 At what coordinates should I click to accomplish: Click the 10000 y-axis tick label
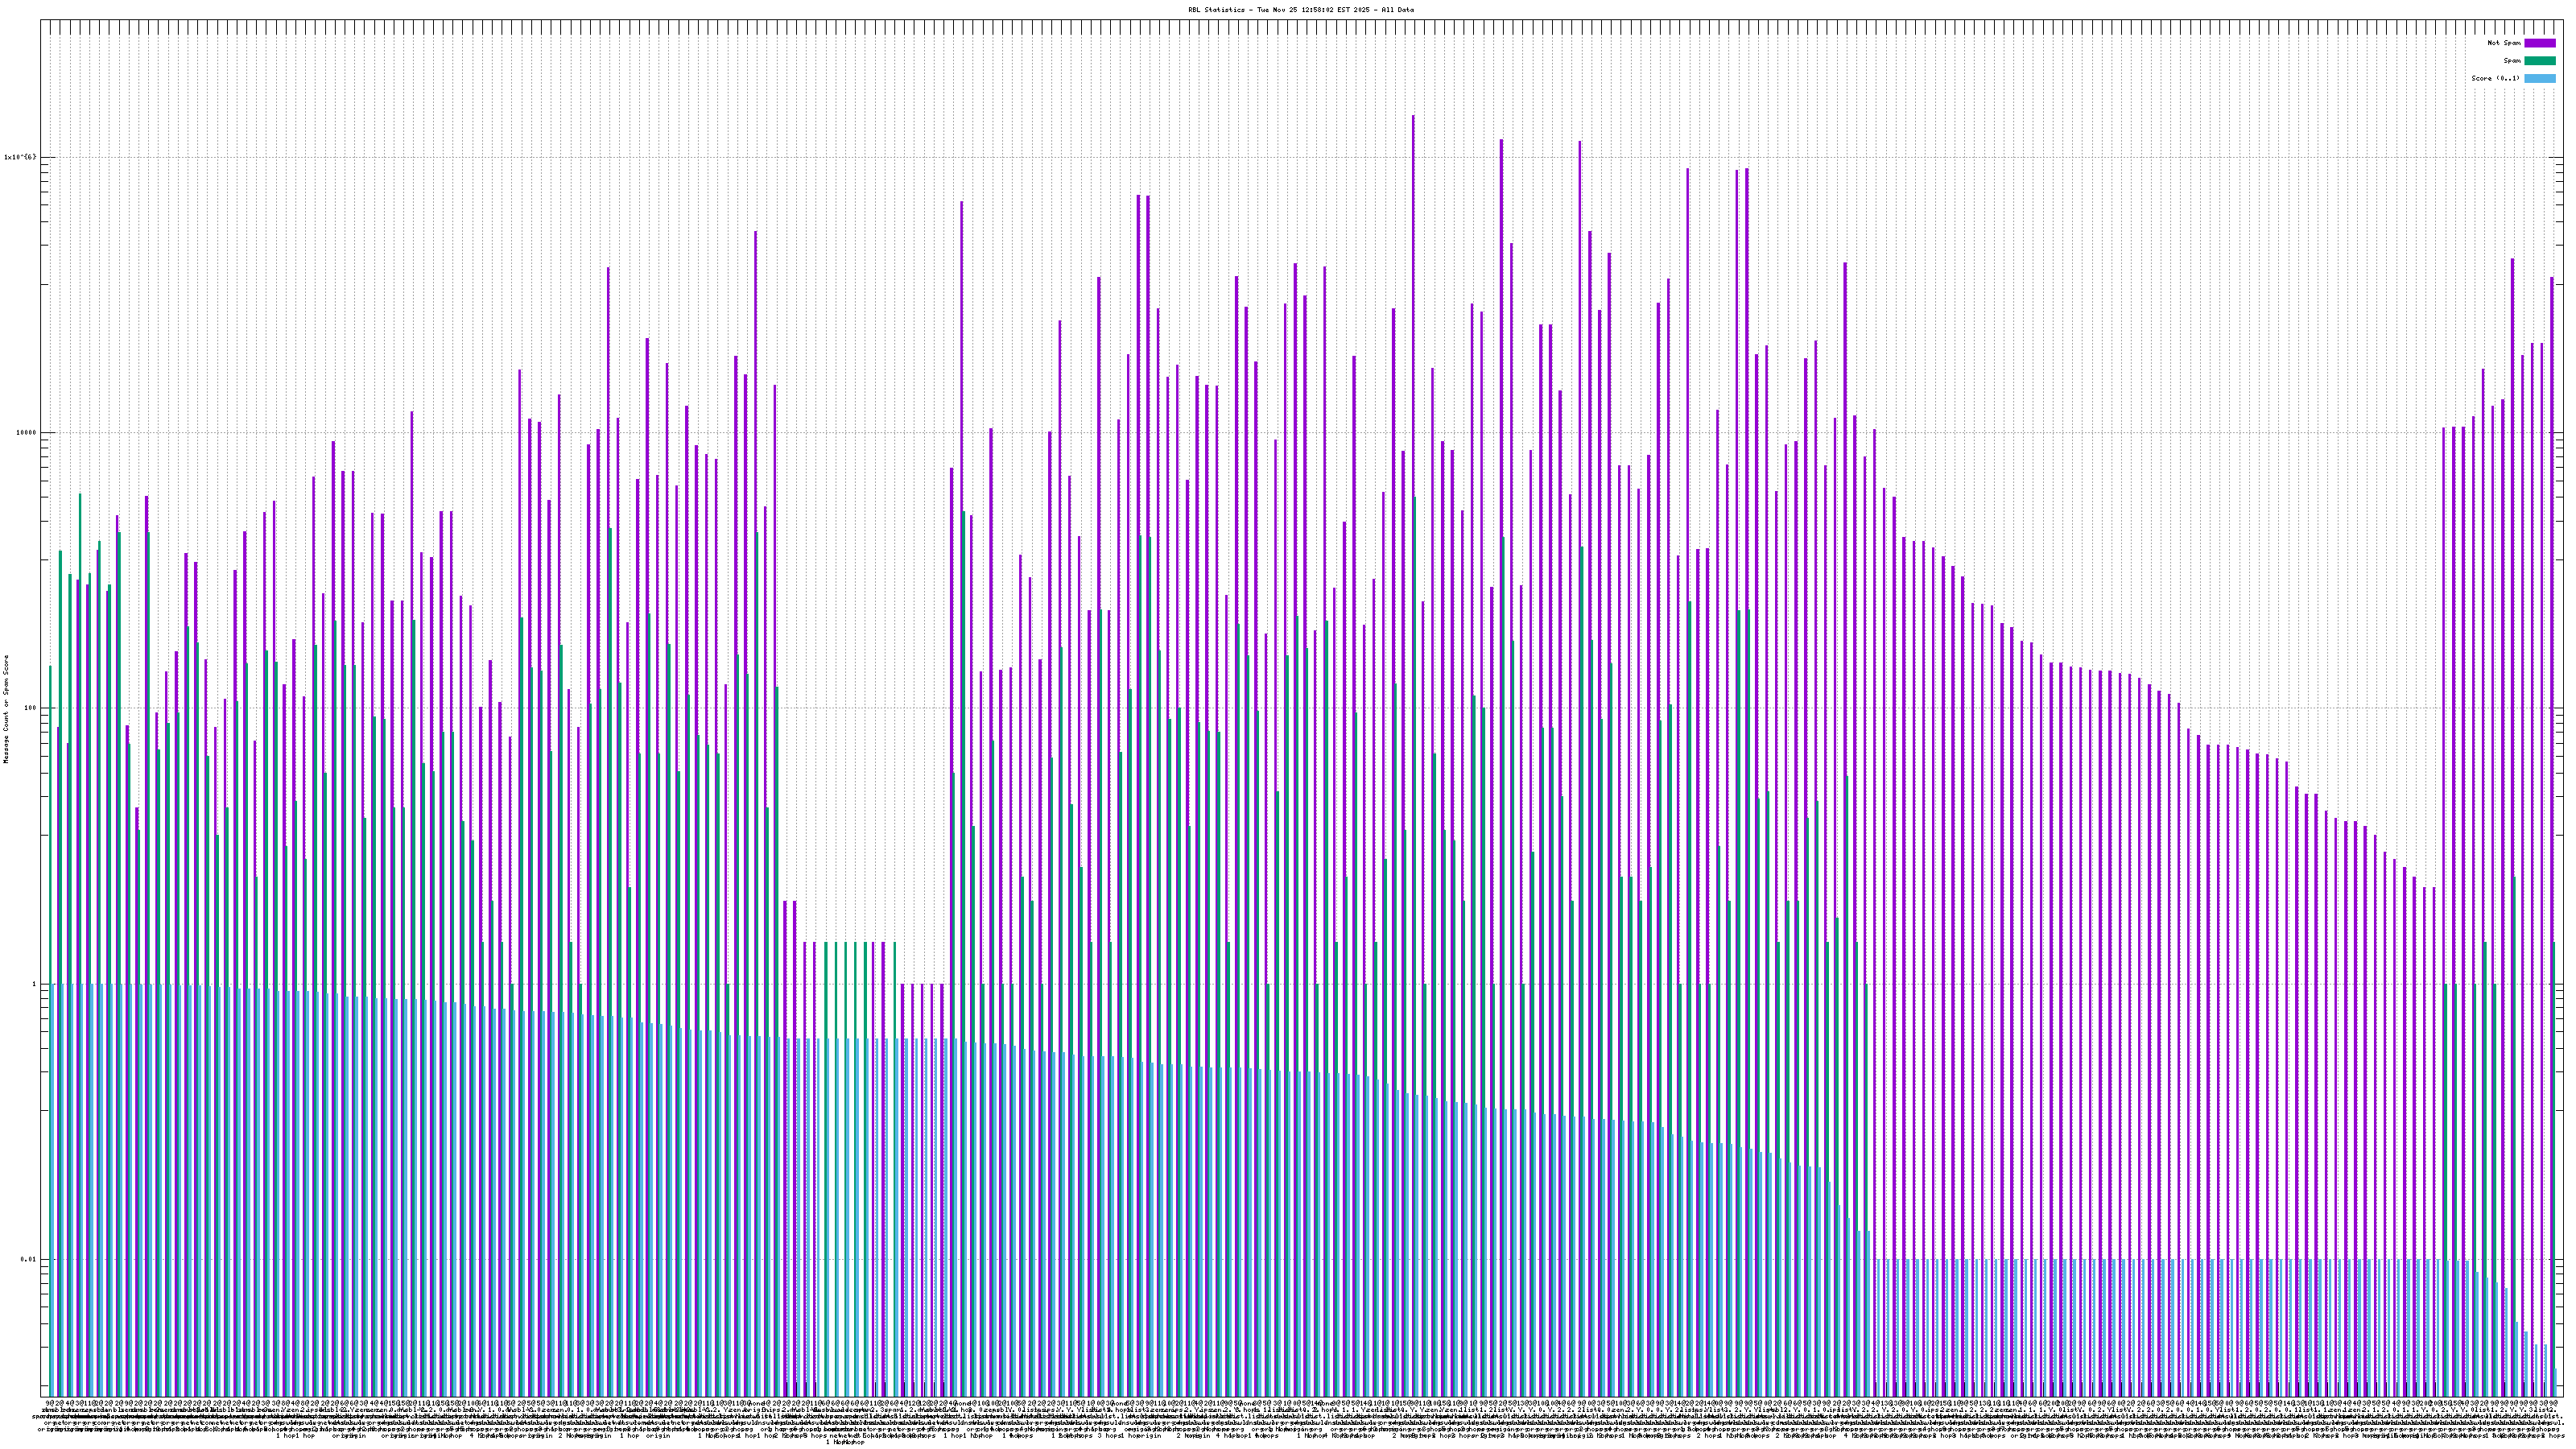point(25,433)
